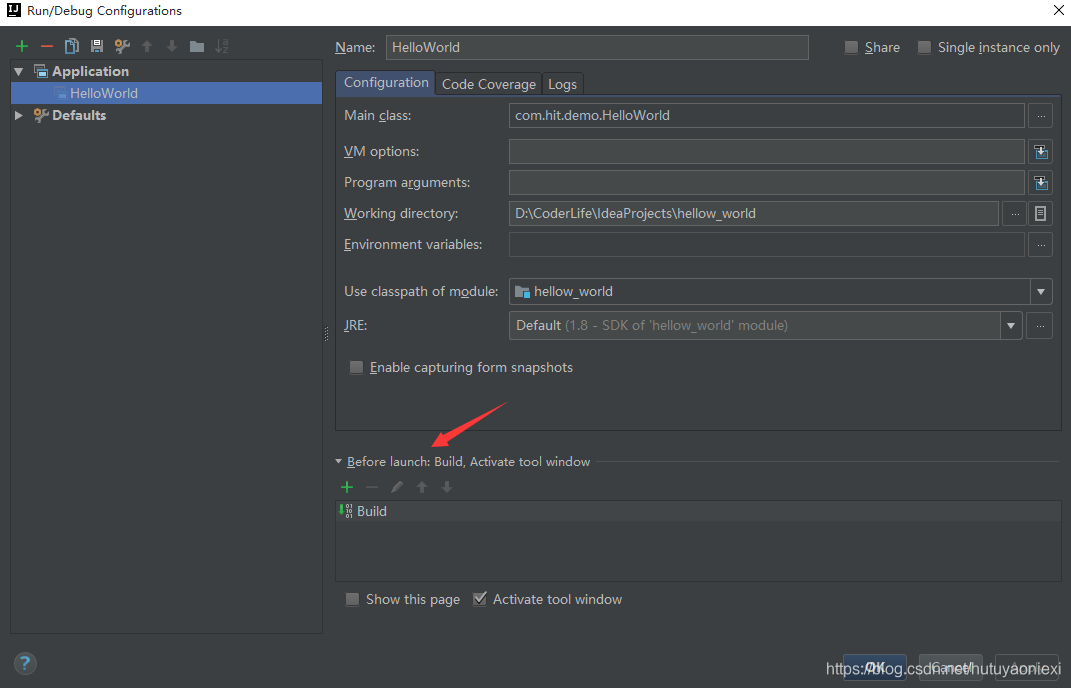Edit the Before launch task
This screenshot has width=1071, height=688.
(397, 487)
